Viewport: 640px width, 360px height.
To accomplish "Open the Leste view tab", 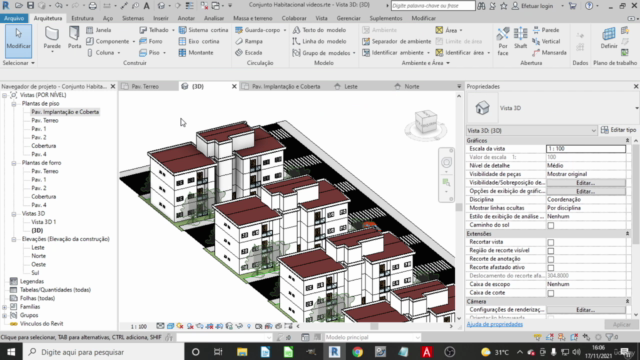I will (351, 87).
